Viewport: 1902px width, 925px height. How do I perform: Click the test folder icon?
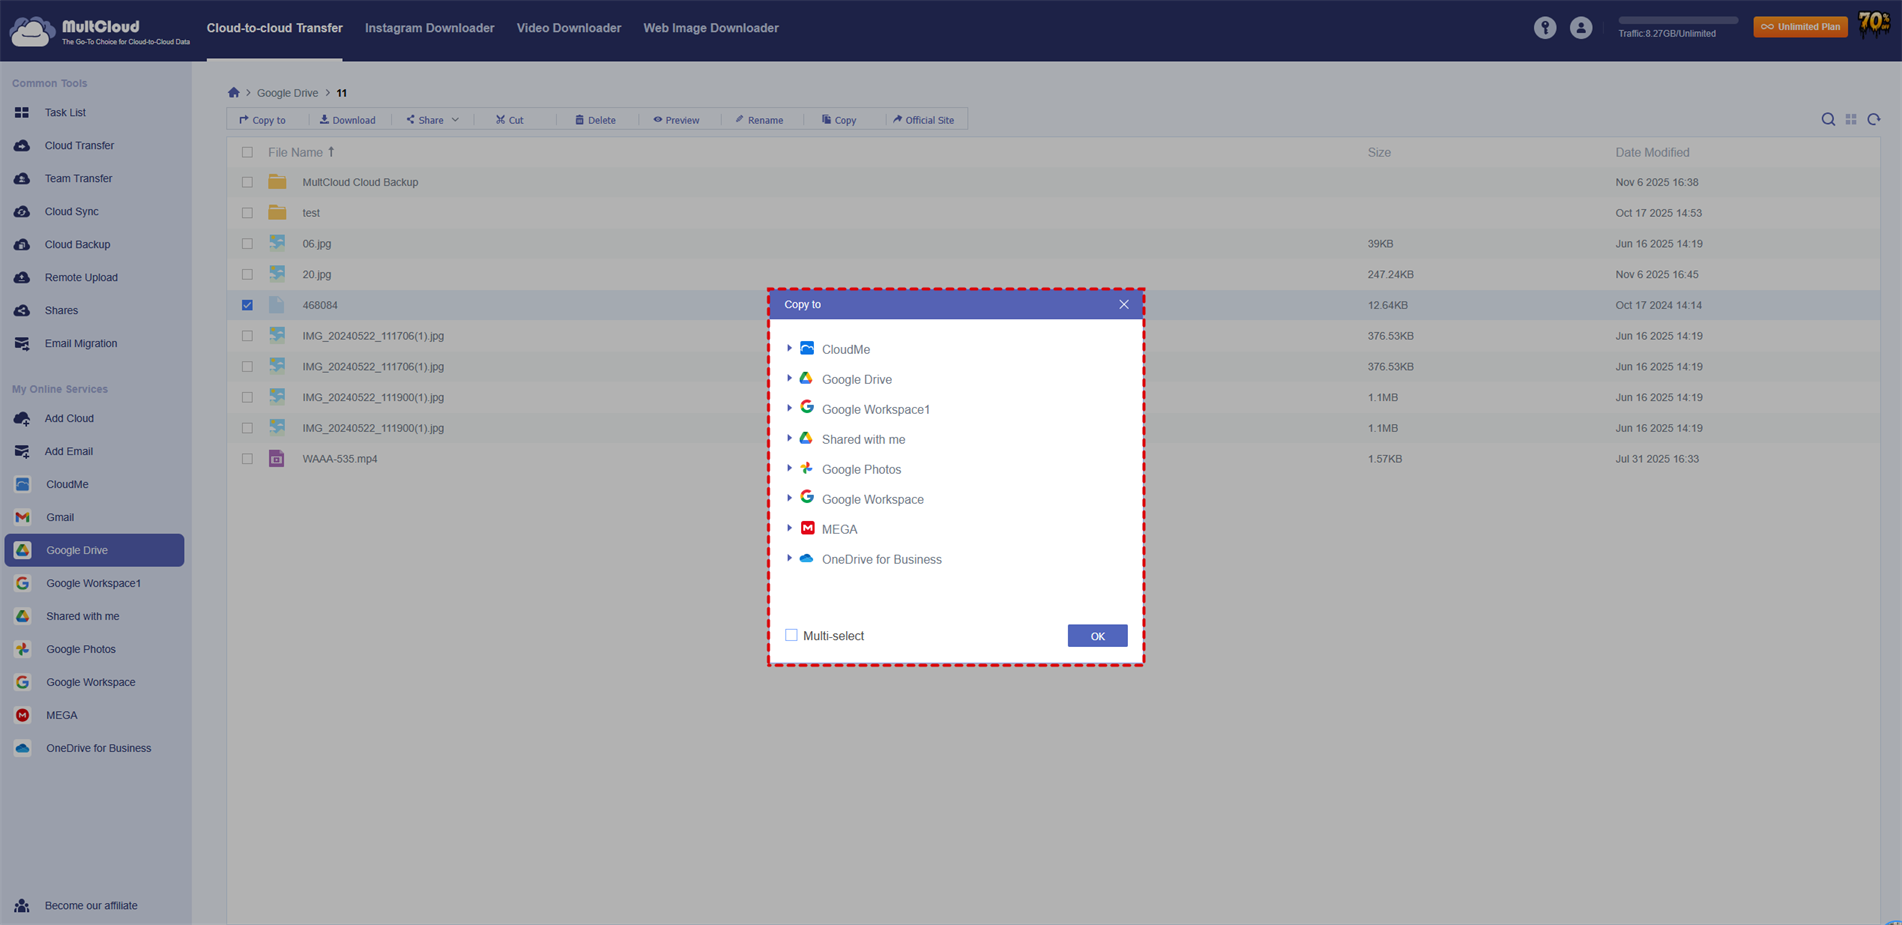pyautogui.click(x=277, y=213)
